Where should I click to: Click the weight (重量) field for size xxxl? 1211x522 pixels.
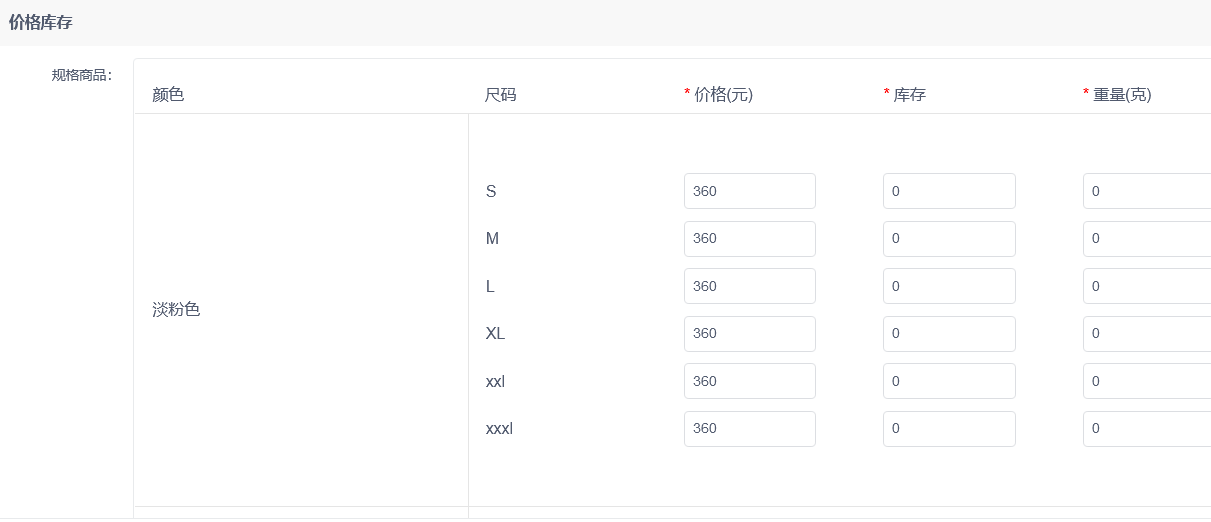click(1146, 429)
